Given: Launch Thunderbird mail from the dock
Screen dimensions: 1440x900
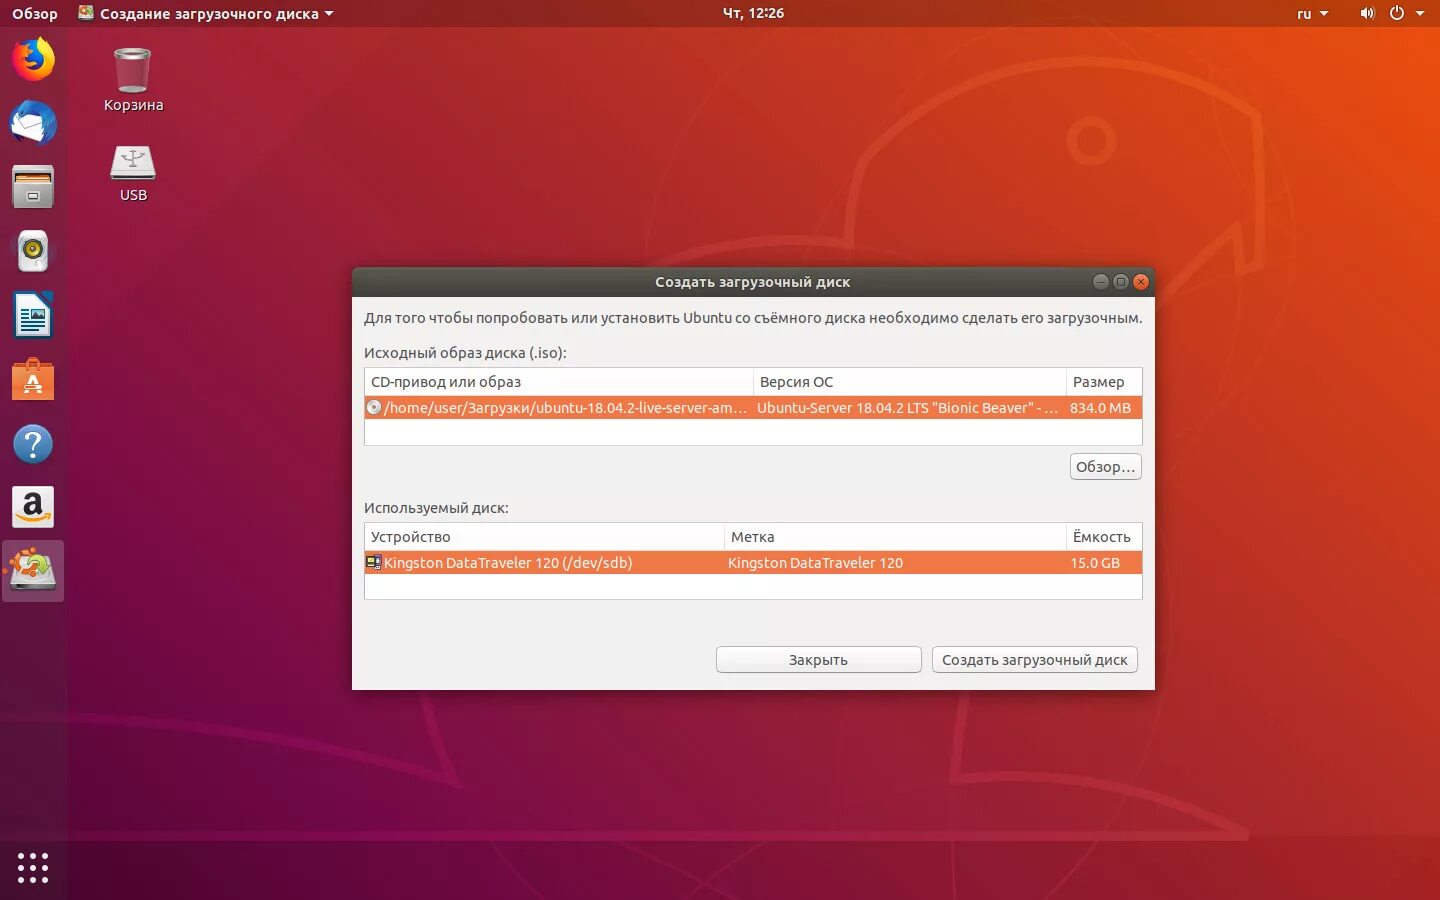Looking at the screenshot, I should pyautogui.click(x=33, y=123).
